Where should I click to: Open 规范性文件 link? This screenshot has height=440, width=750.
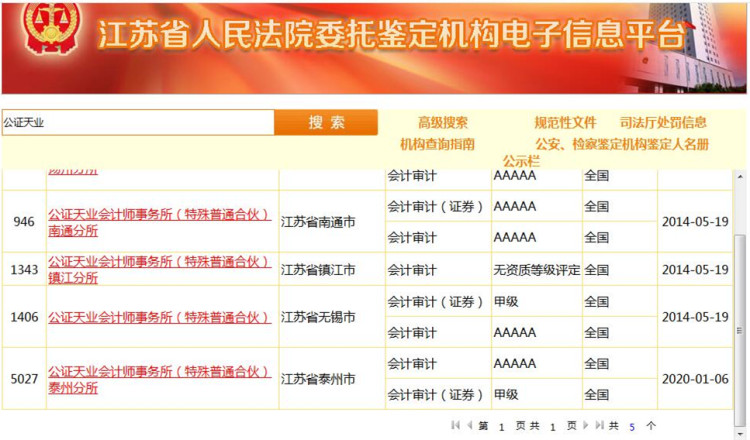click(565, 123)
